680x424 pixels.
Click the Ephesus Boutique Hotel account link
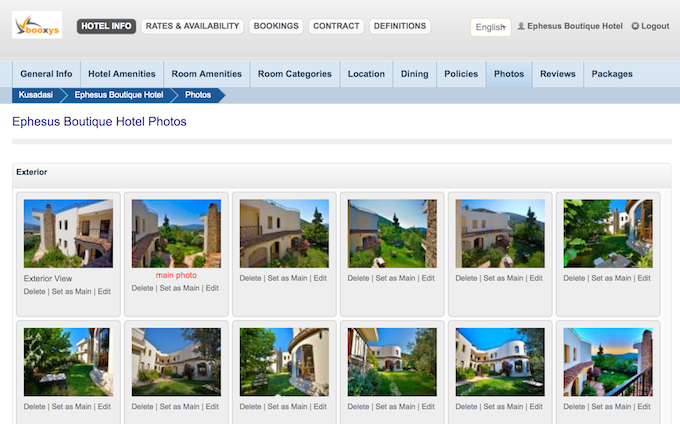(x=575, y=26)
